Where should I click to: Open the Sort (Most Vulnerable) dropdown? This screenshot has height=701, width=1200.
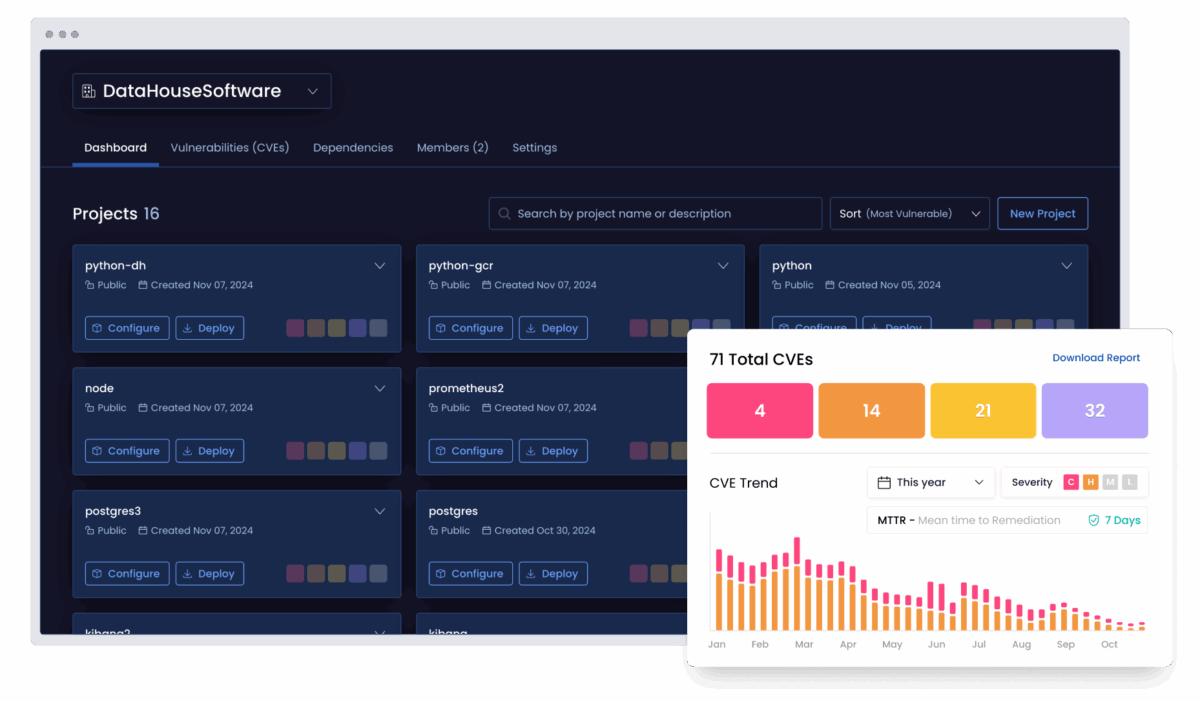909,214
